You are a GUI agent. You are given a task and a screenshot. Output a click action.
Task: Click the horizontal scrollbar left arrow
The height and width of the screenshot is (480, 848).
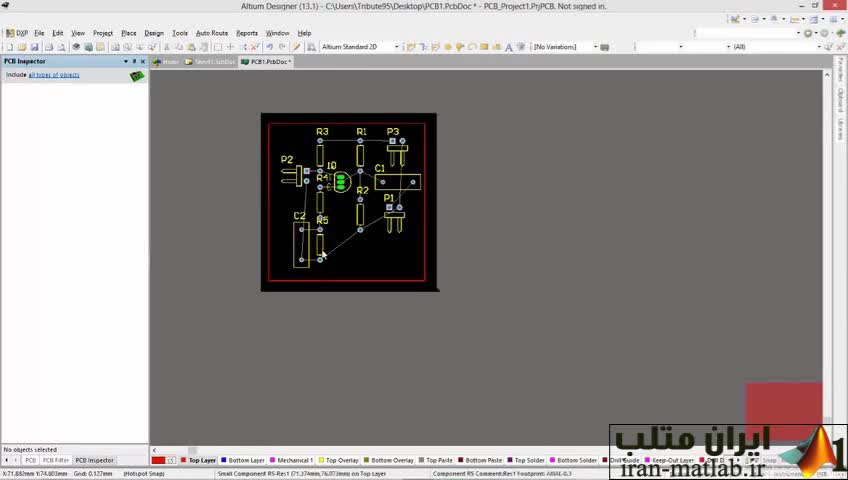pyautogui.click(x=155, y=450)
